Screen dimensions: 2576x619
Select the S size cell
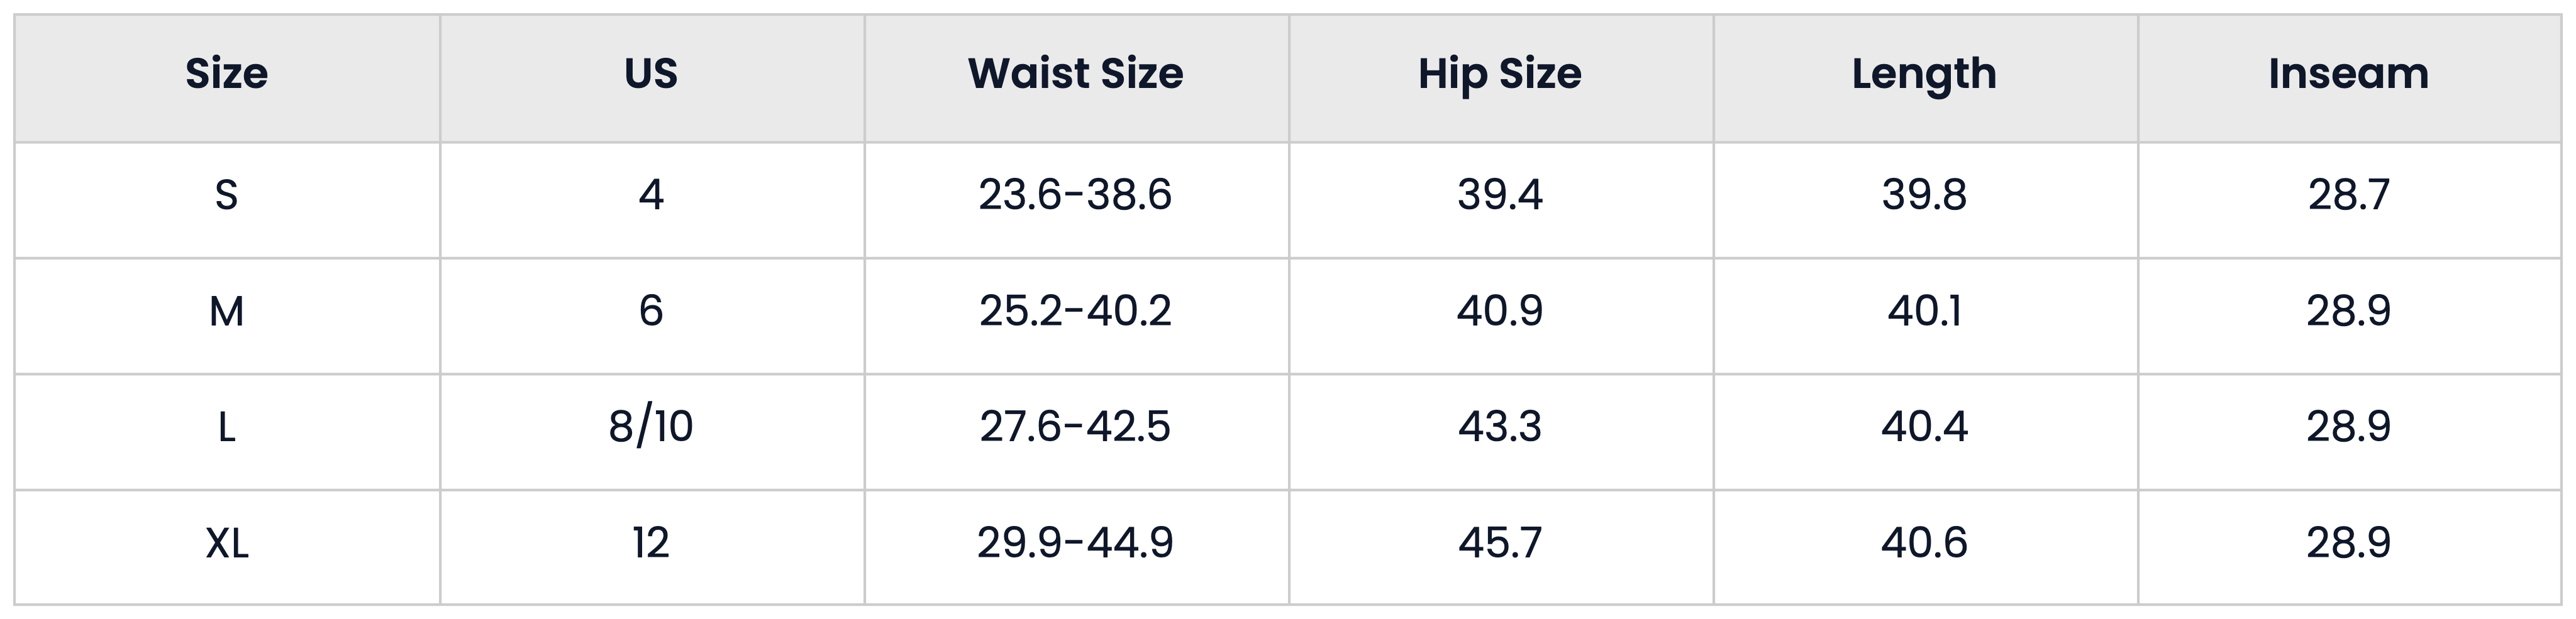click(227, 200)
